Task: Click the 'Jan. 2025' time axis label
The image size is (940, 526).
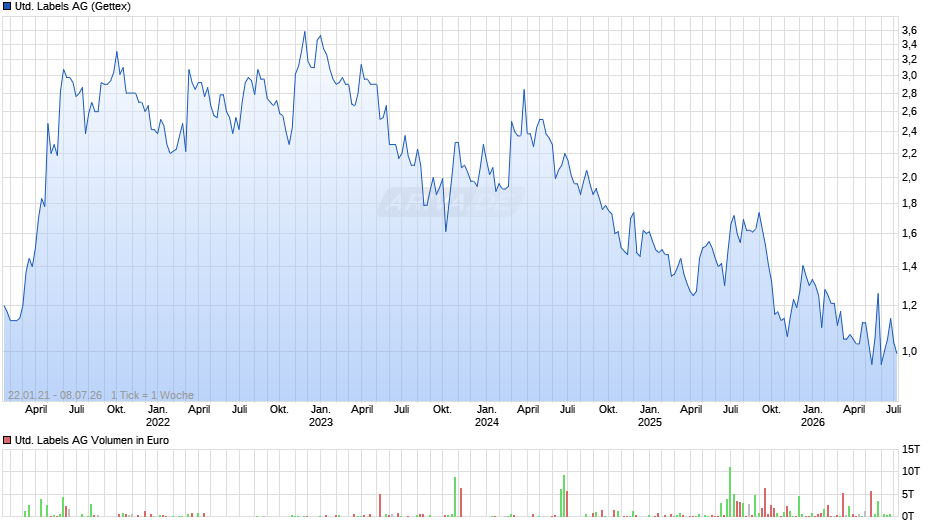Action: 649,416
